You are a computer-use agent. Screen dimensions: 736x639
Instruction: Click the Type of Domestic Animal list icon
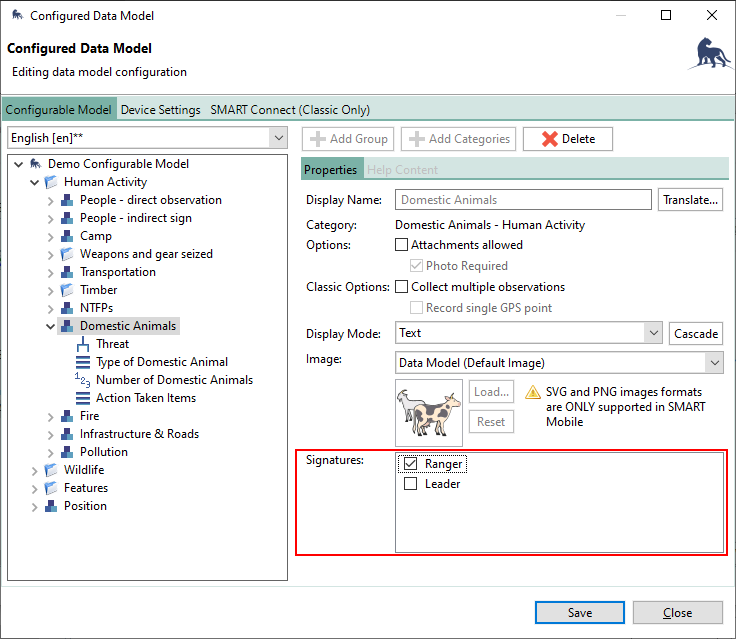83,362
